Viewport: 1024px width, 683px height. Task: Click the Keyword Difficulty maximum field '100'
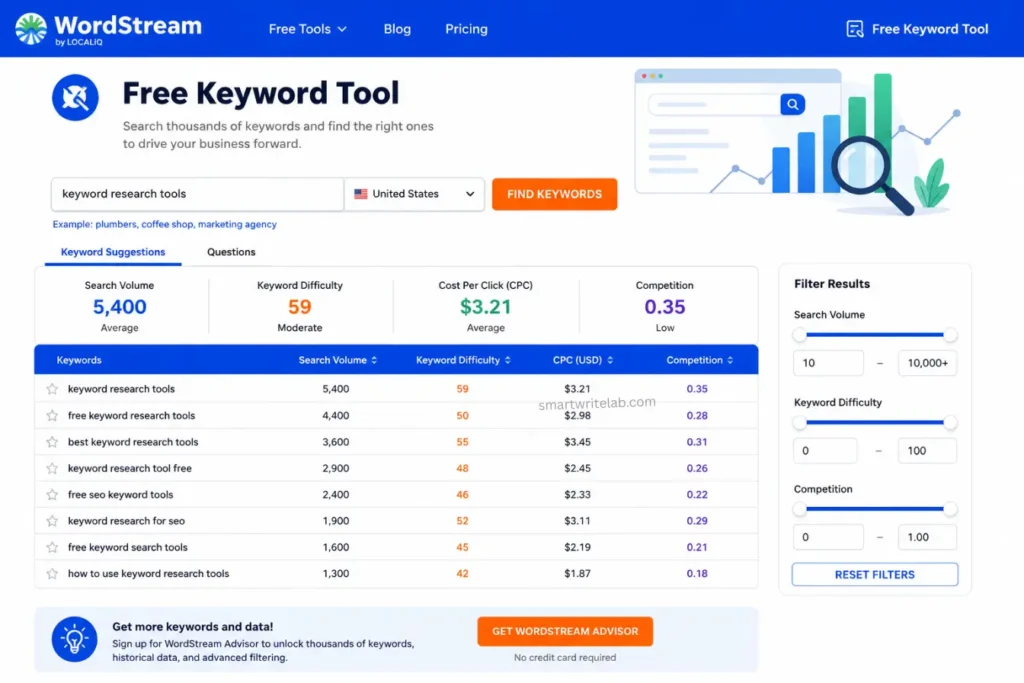pyautogui.click(x=927, y=451)
